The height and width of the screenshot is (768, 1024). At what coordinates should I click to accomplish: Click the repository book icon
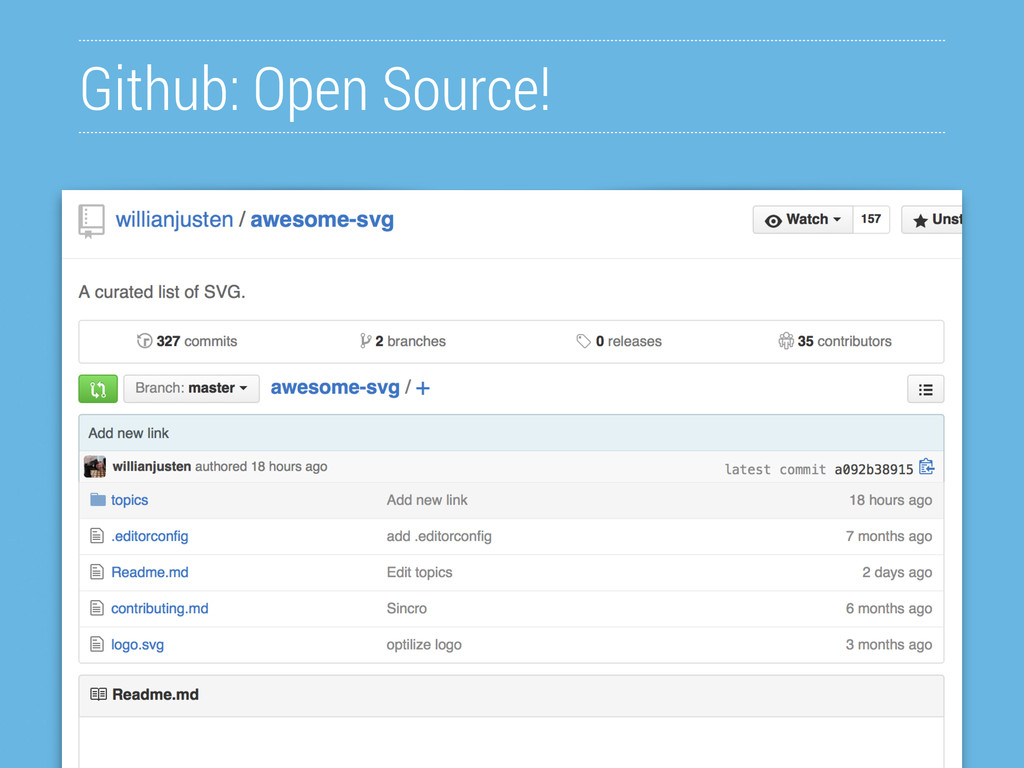point(92,220)
